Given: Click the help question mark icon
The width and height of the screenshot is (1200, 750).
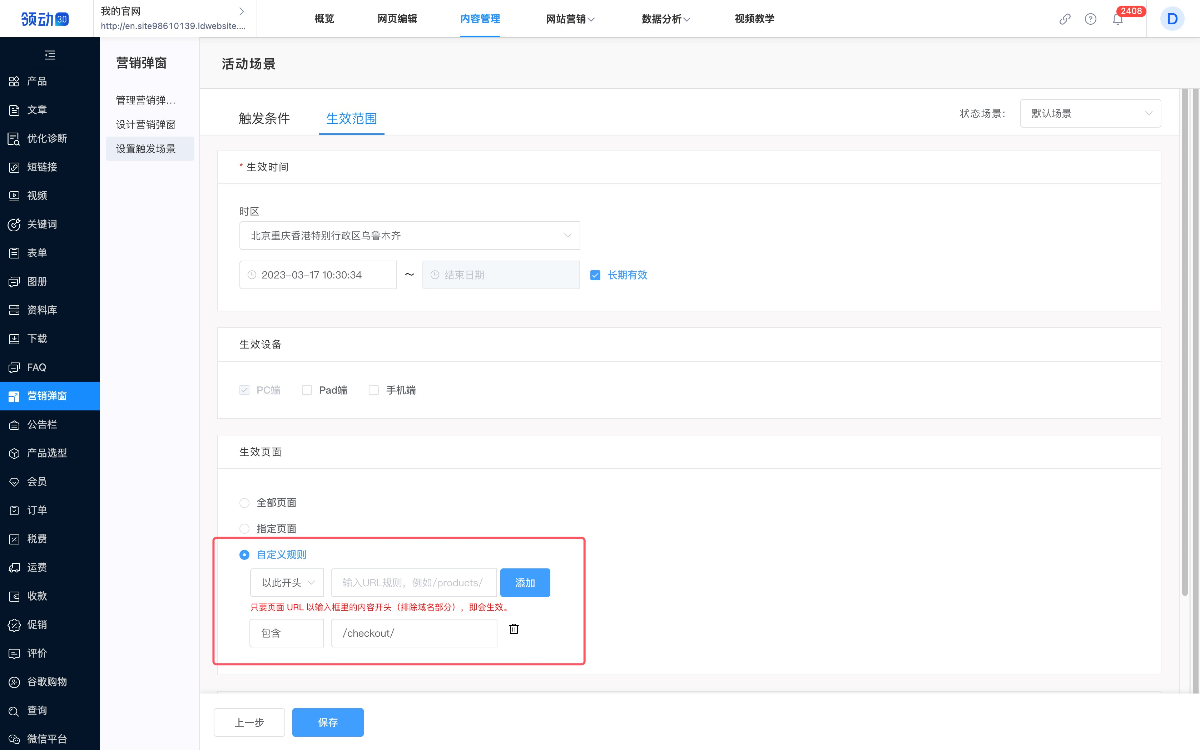Looking at the screenshot, I should click(1090, 19).
